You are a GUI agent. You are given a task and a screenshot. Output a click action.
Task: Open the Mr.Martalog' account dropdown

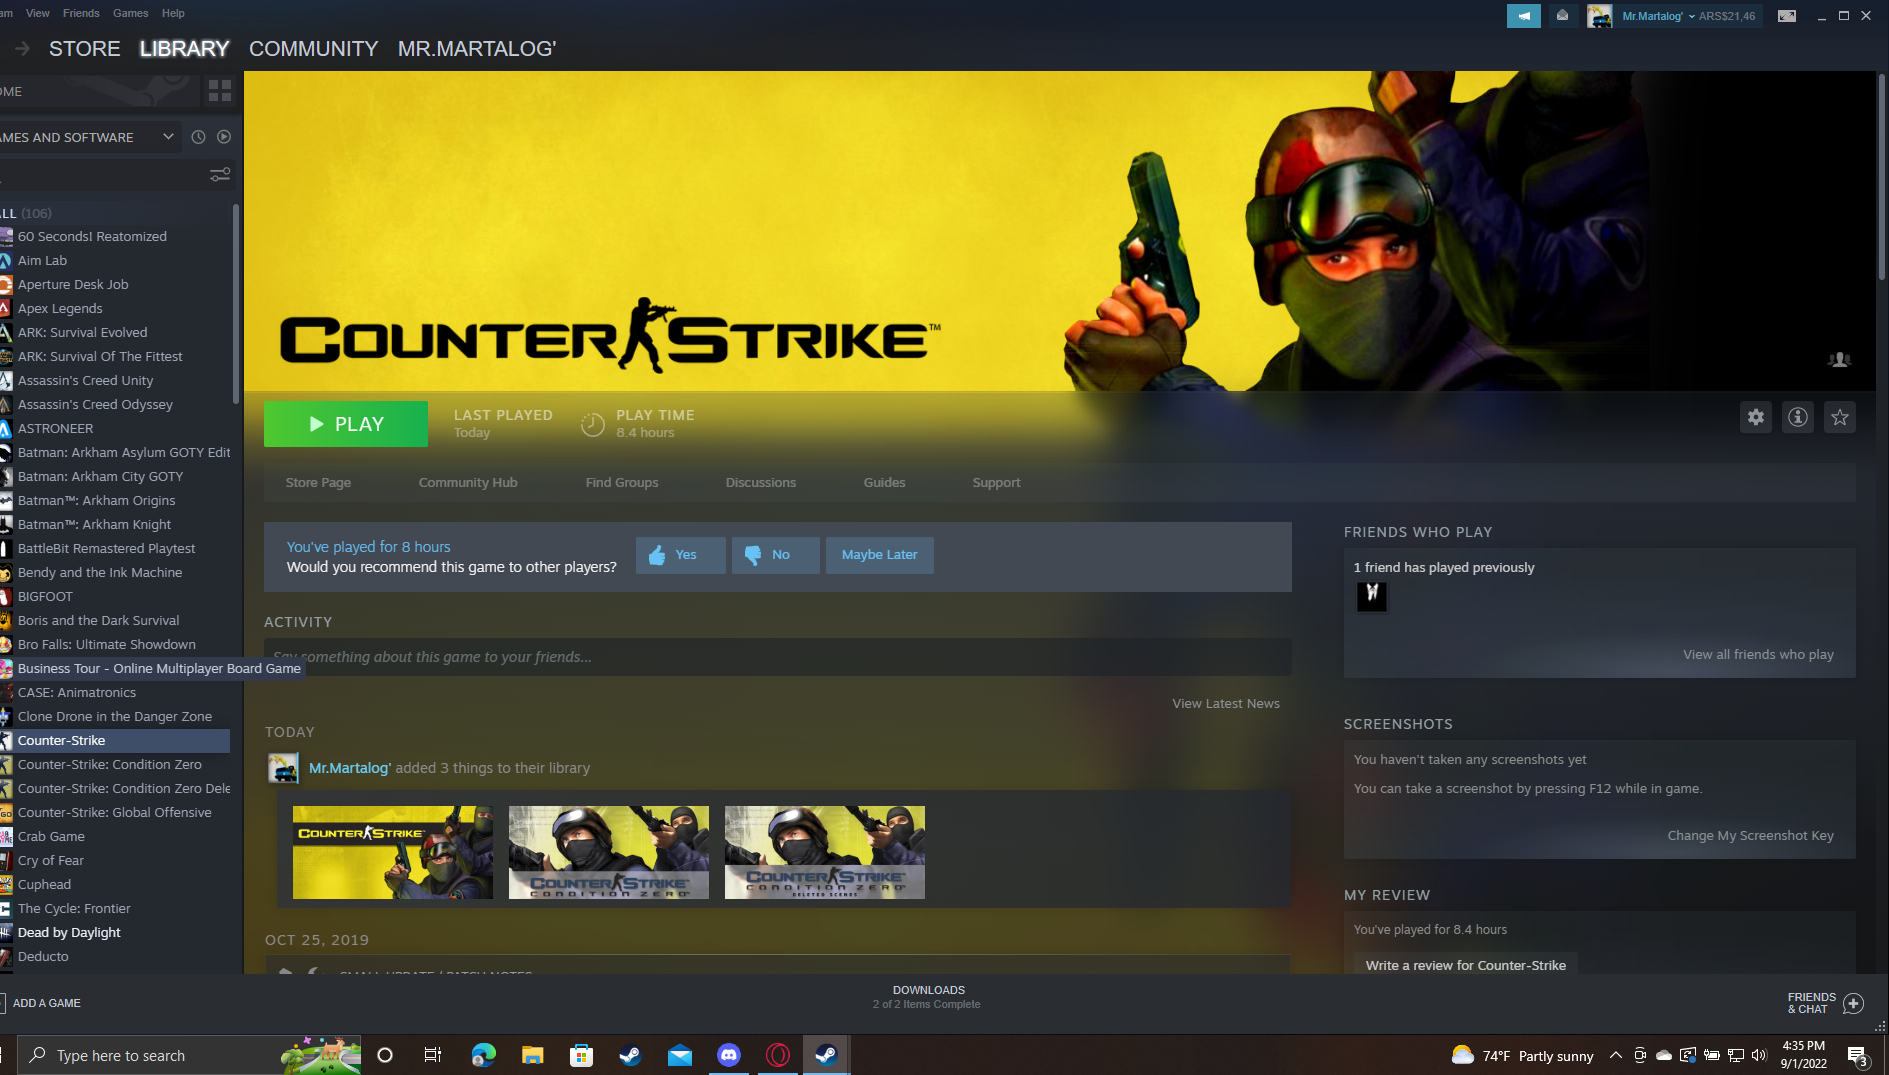pos(1658,16)
